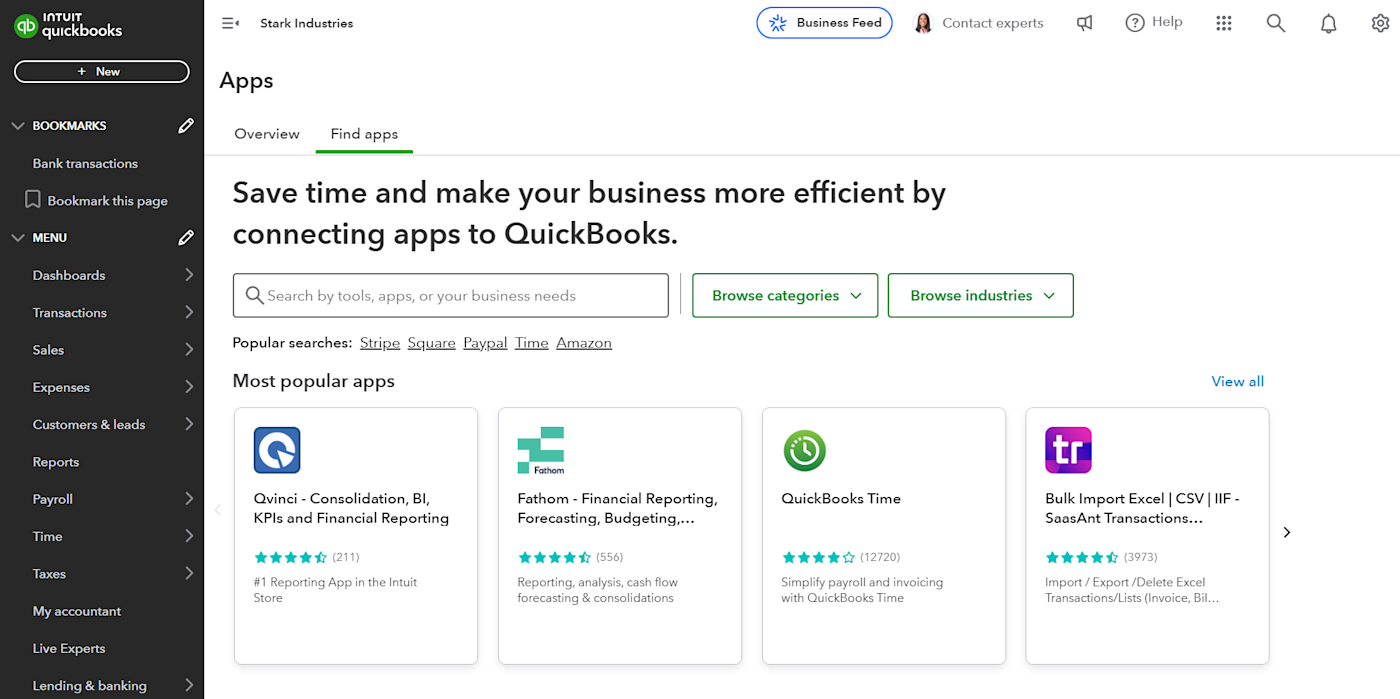Switch to the Overview tab
The width and height of the screenshot is (1400, 699).
pyautogui.click(x=267, y=134)
